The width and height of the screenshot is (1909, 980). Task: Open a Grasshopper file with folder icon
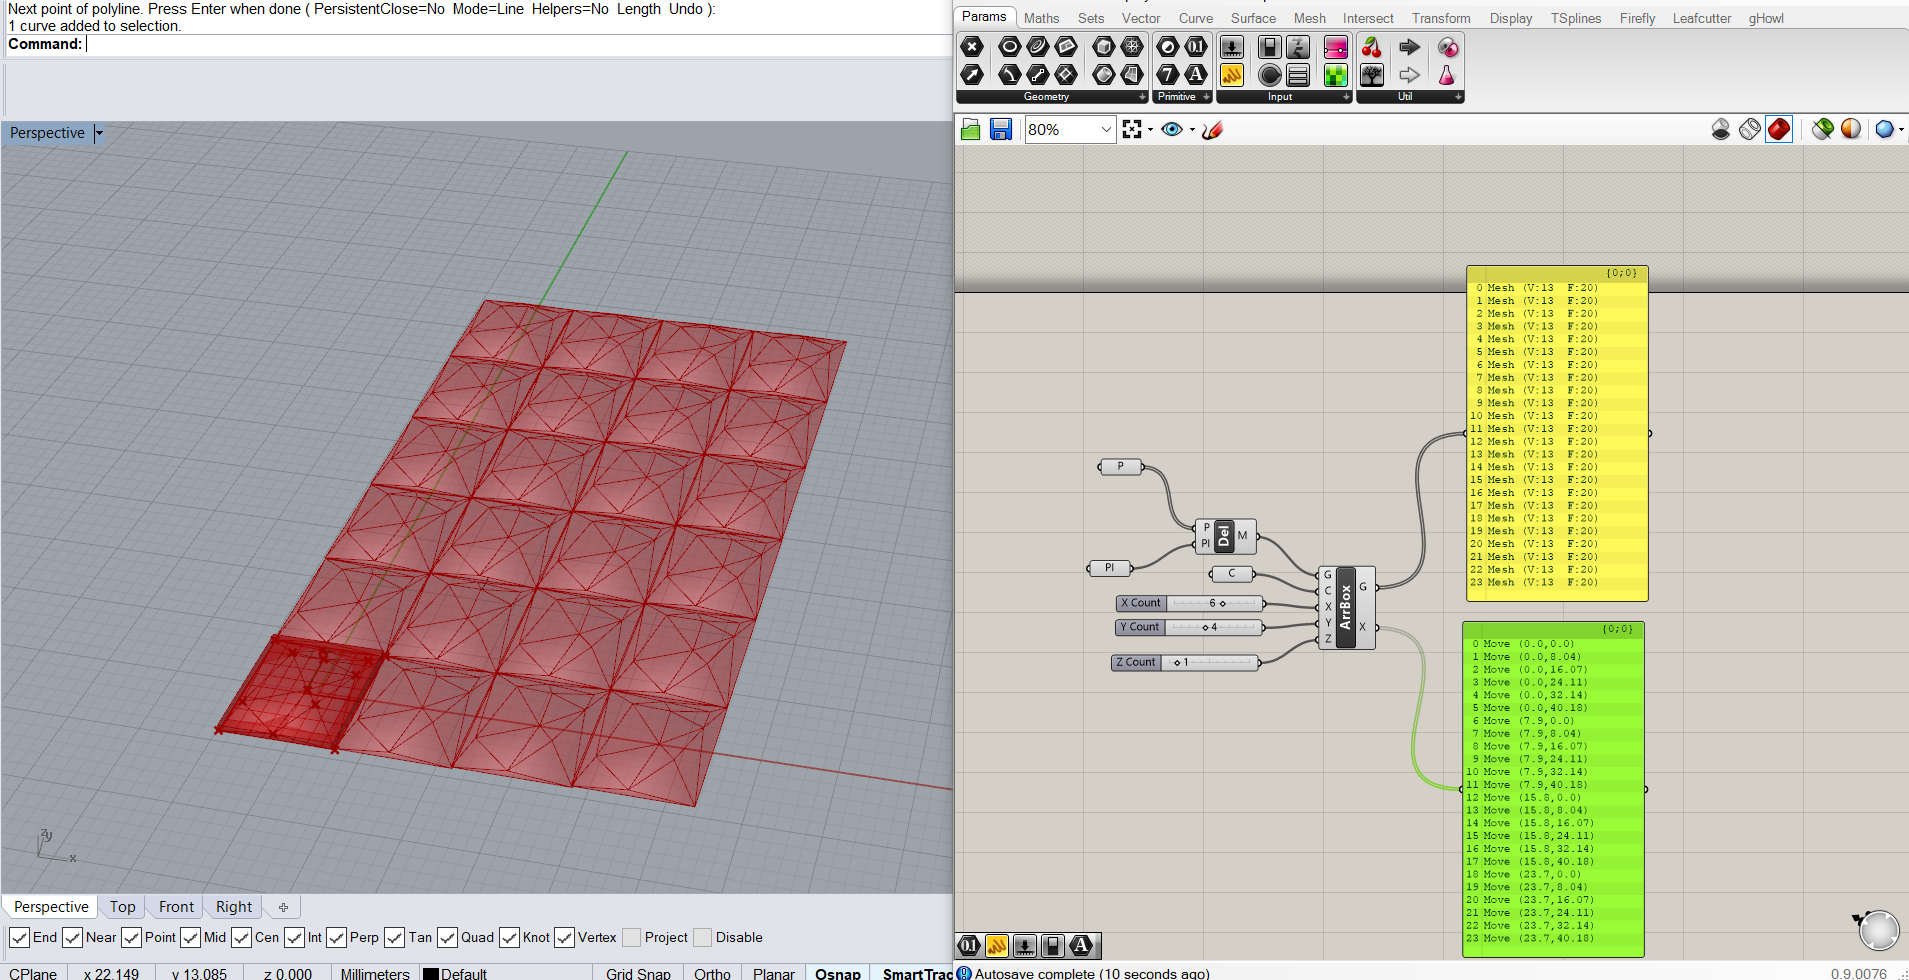click(x=970, y=129)
